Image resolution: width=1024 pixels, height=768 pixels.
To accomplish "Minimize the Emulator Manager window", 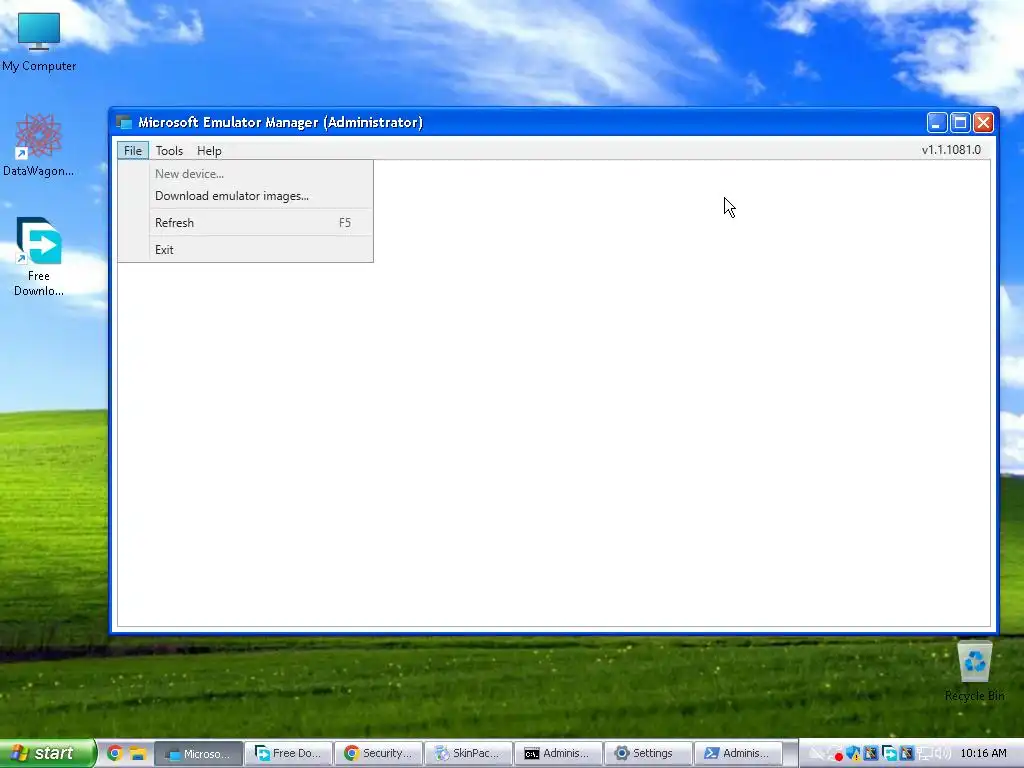I will pyautogui.click(x=936, y=122).
